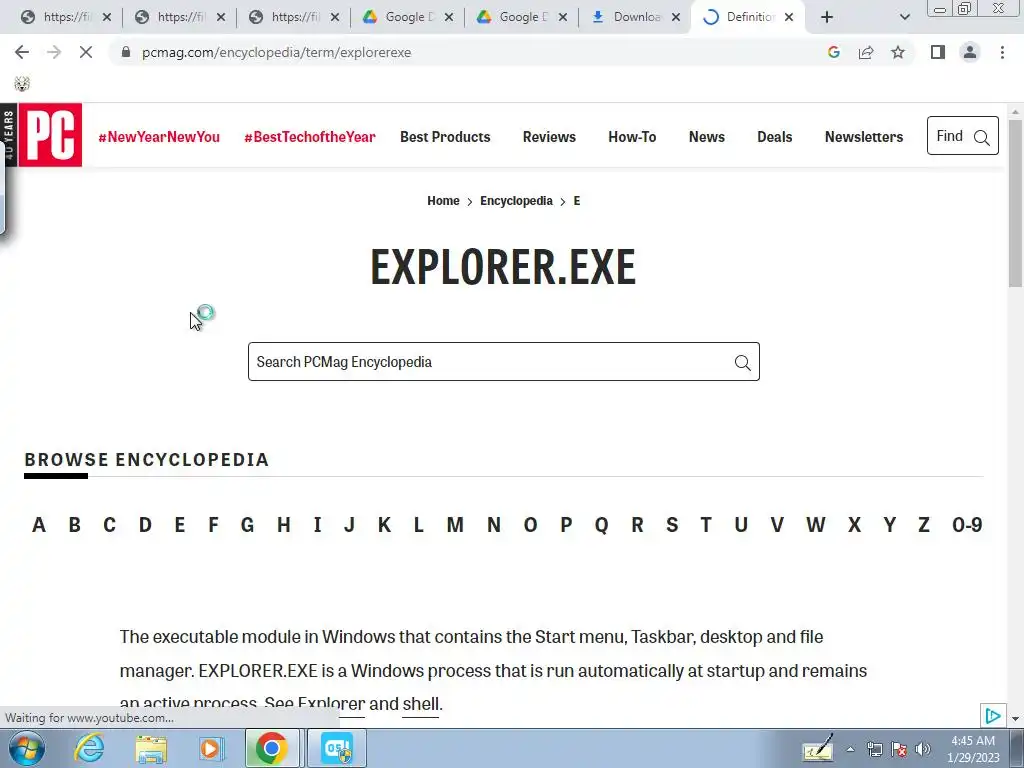Switch to the first Google Drive tab
1024x768 pixels.
click(x=408, y=17)
